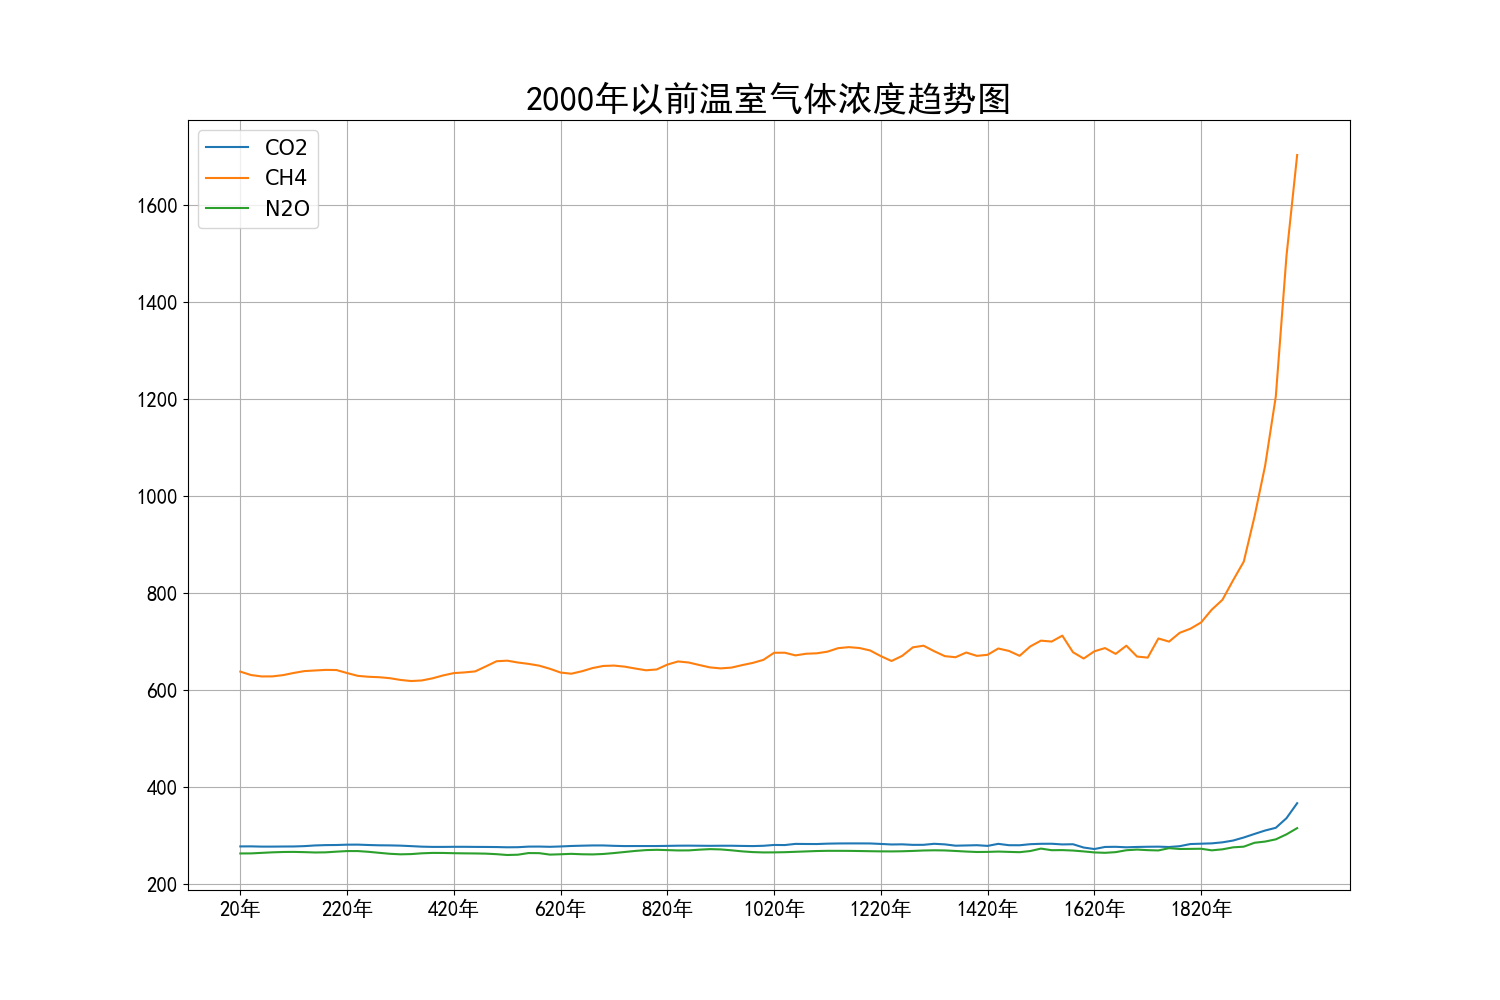Click y-axis label 1200
The height and width of the screenshot is (1000, 1500).
click(157, 400)
